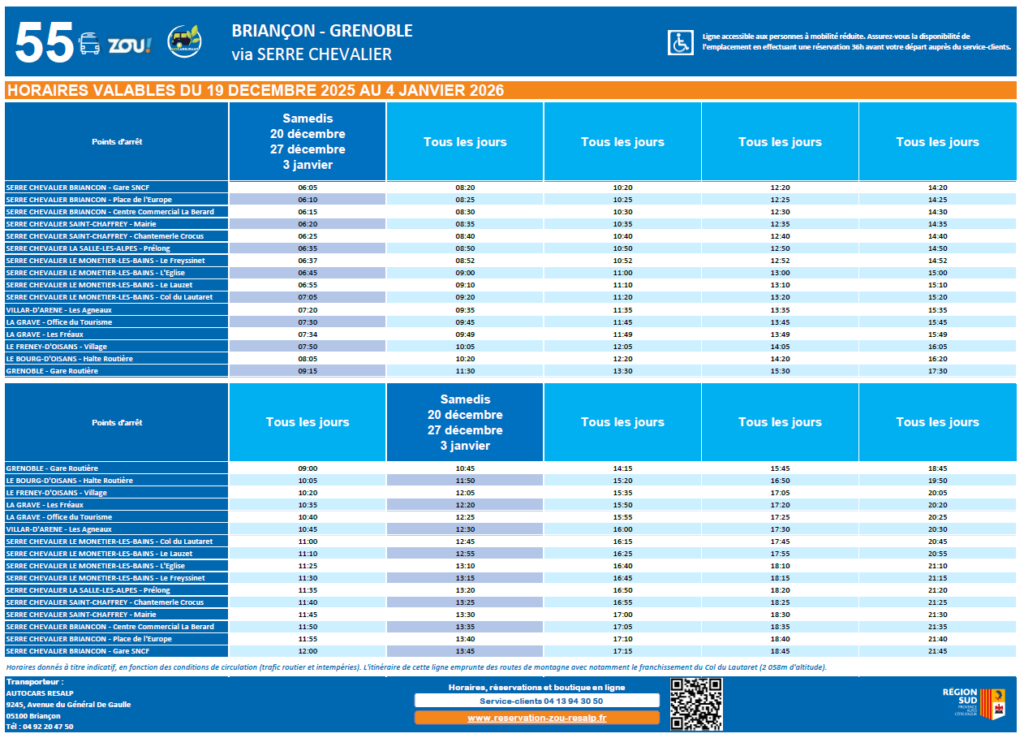Screen dimensions: 1024x738
Task: Click the 06:05 Saturday departure time
Action: (x=307, y=187)
